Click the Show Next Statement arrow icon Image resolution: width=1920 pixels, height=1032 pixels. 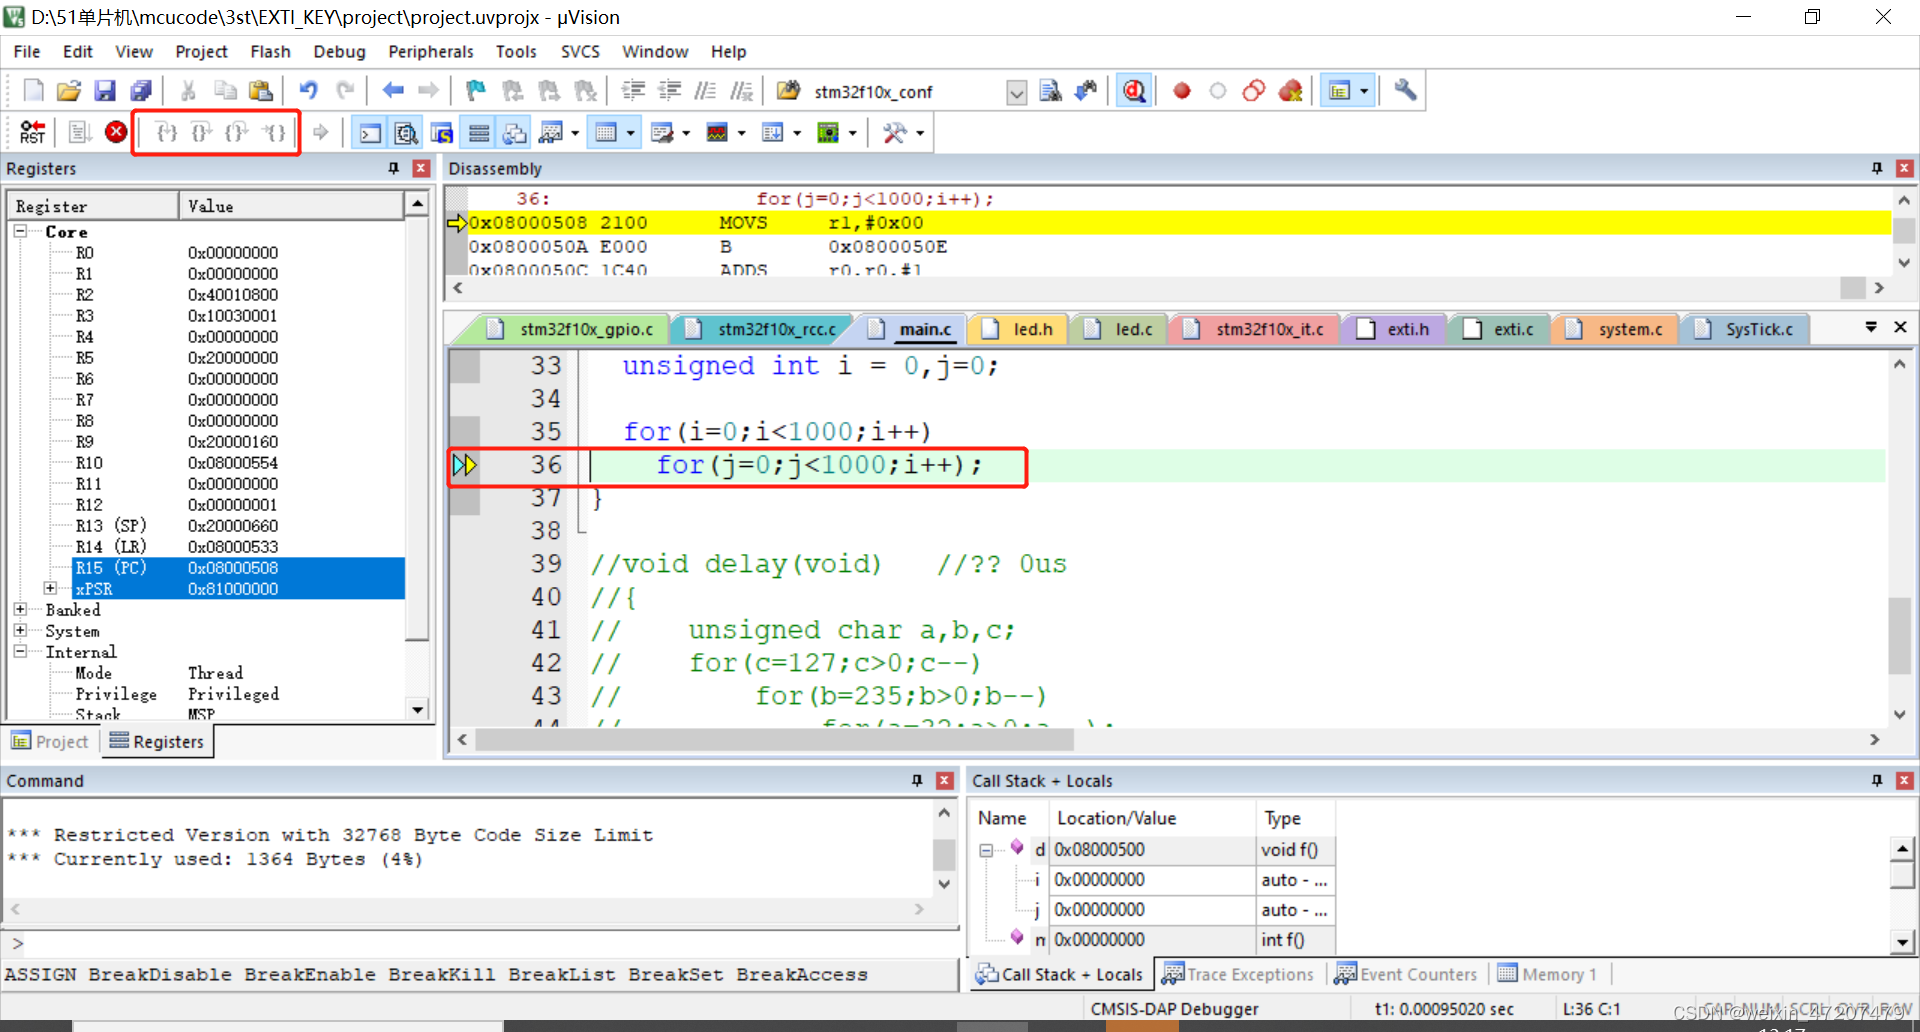[321, 131]
